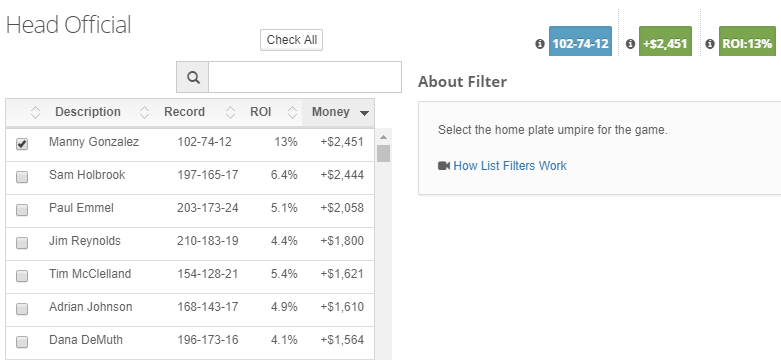Viewport: 781px width, 360px height.
Task: Click video camera icon near How List Filters
Action: (444, 165)
